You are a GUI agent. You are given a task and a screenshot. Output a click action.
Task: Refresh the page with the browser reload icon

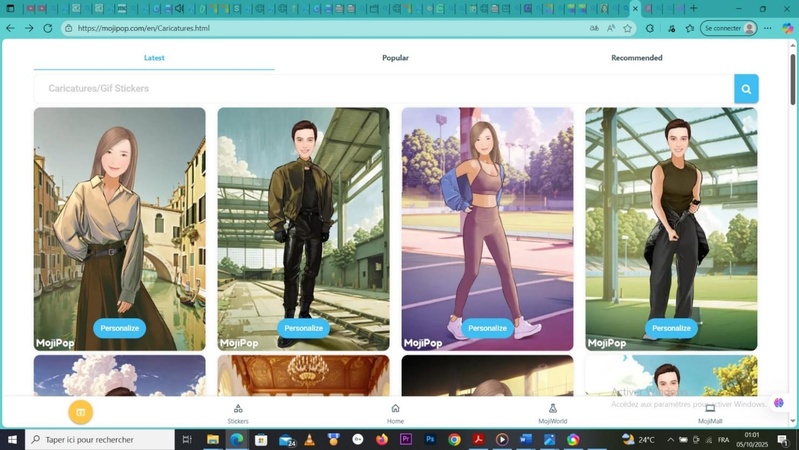pyautogui.click(x=47, y=28)
